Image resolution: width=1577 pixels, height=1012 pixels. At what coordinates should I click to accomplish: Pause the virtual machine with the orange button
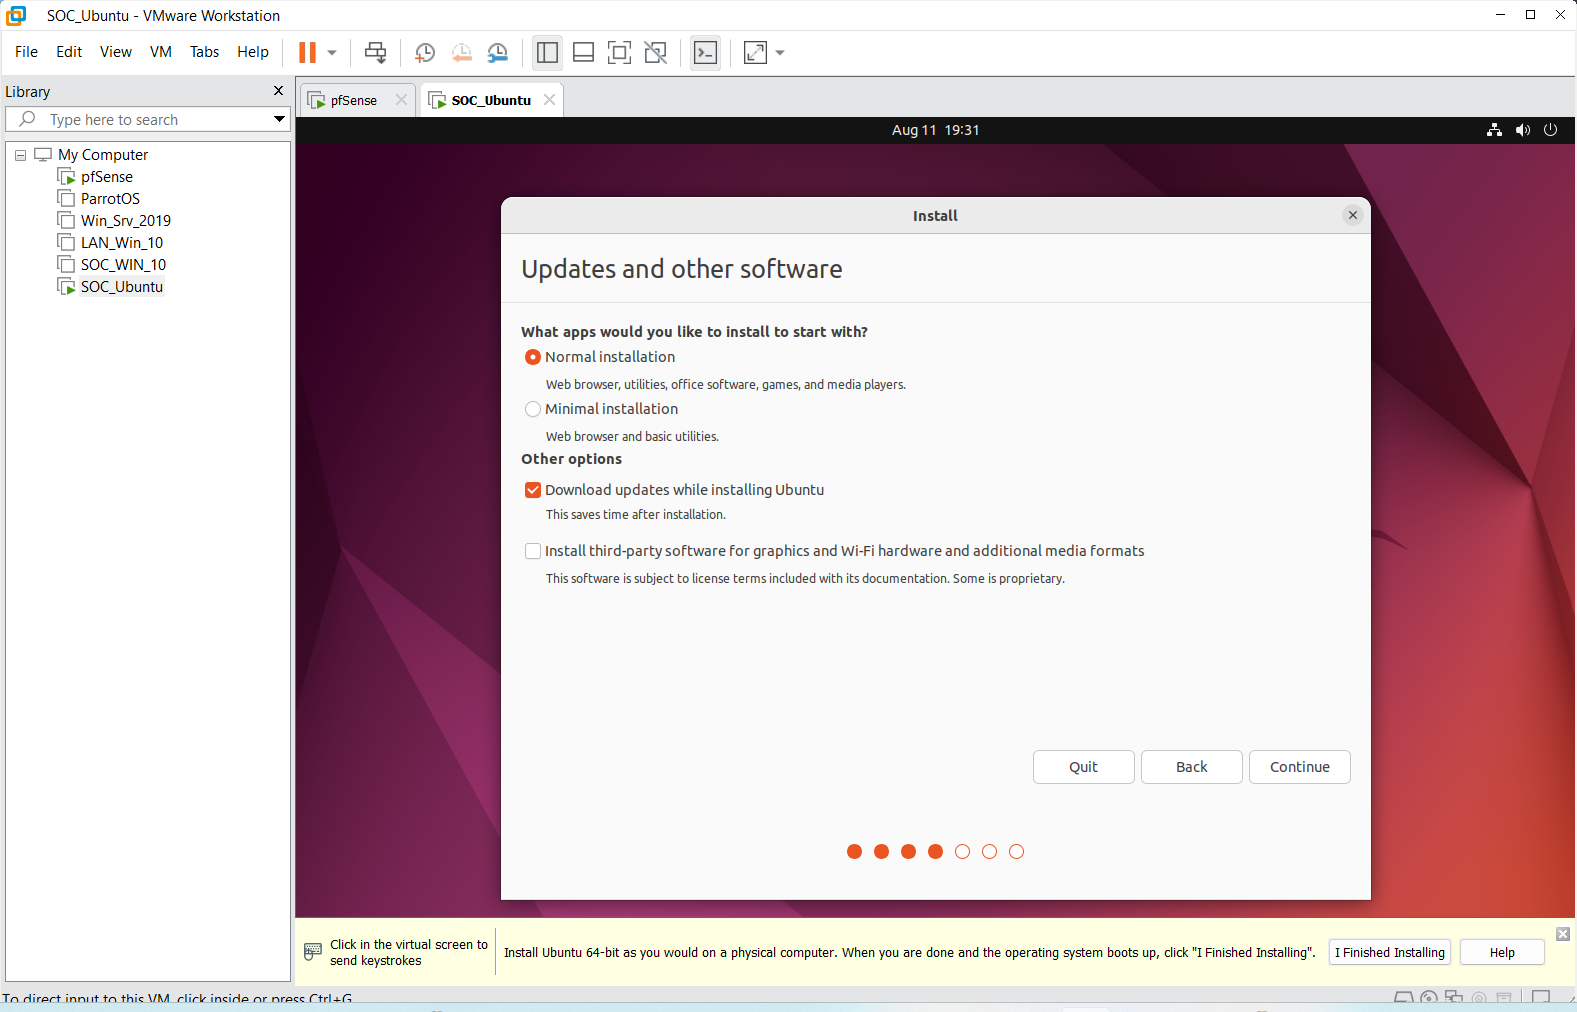(x=307, y=52)
